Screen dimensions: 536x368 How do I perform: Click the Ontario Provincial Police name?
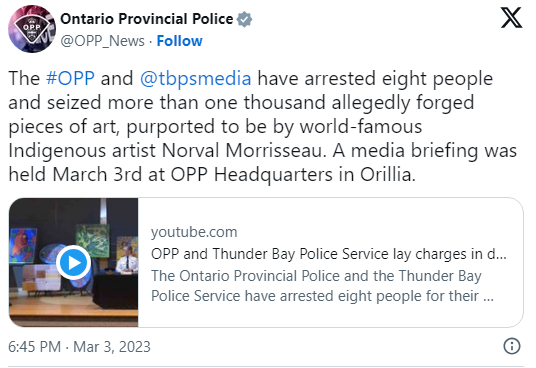pos(147,19)
